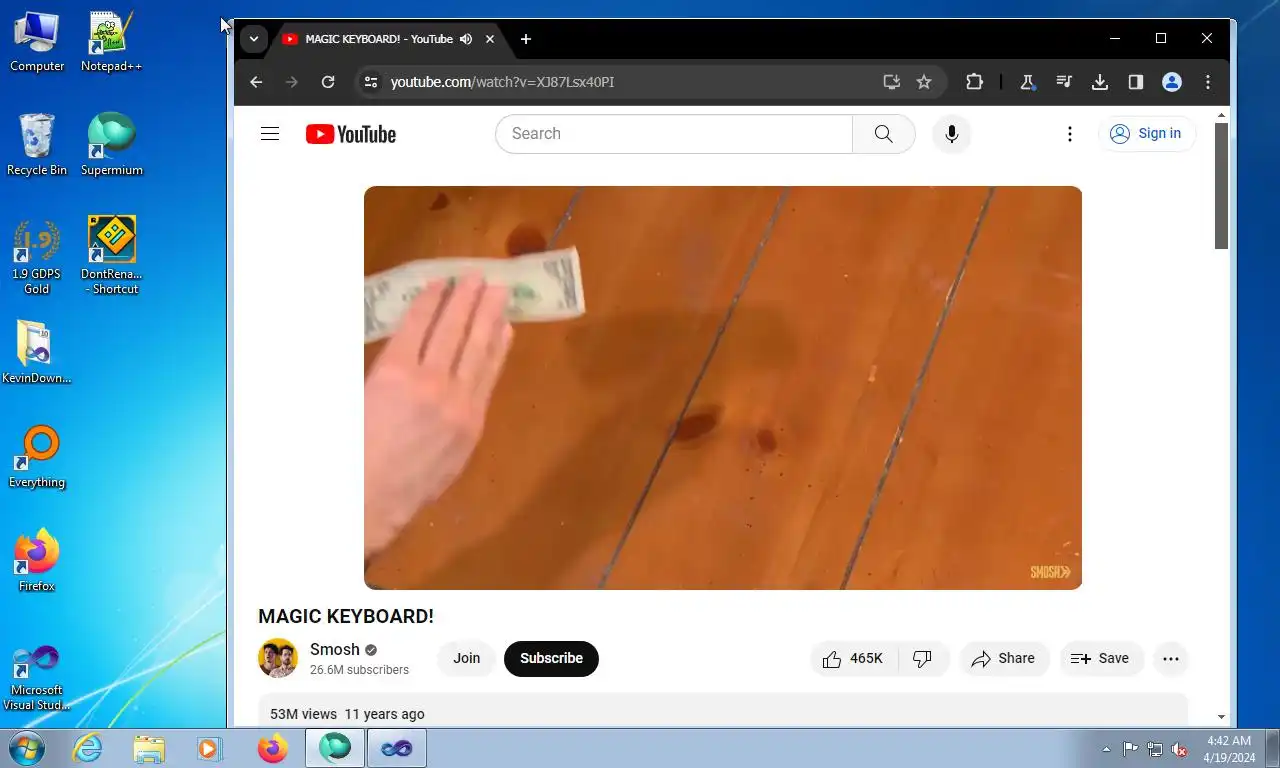This screenshot has width=1280, height=768.
Task: Select the Recycle Bin icon
Action: [37, 145]
